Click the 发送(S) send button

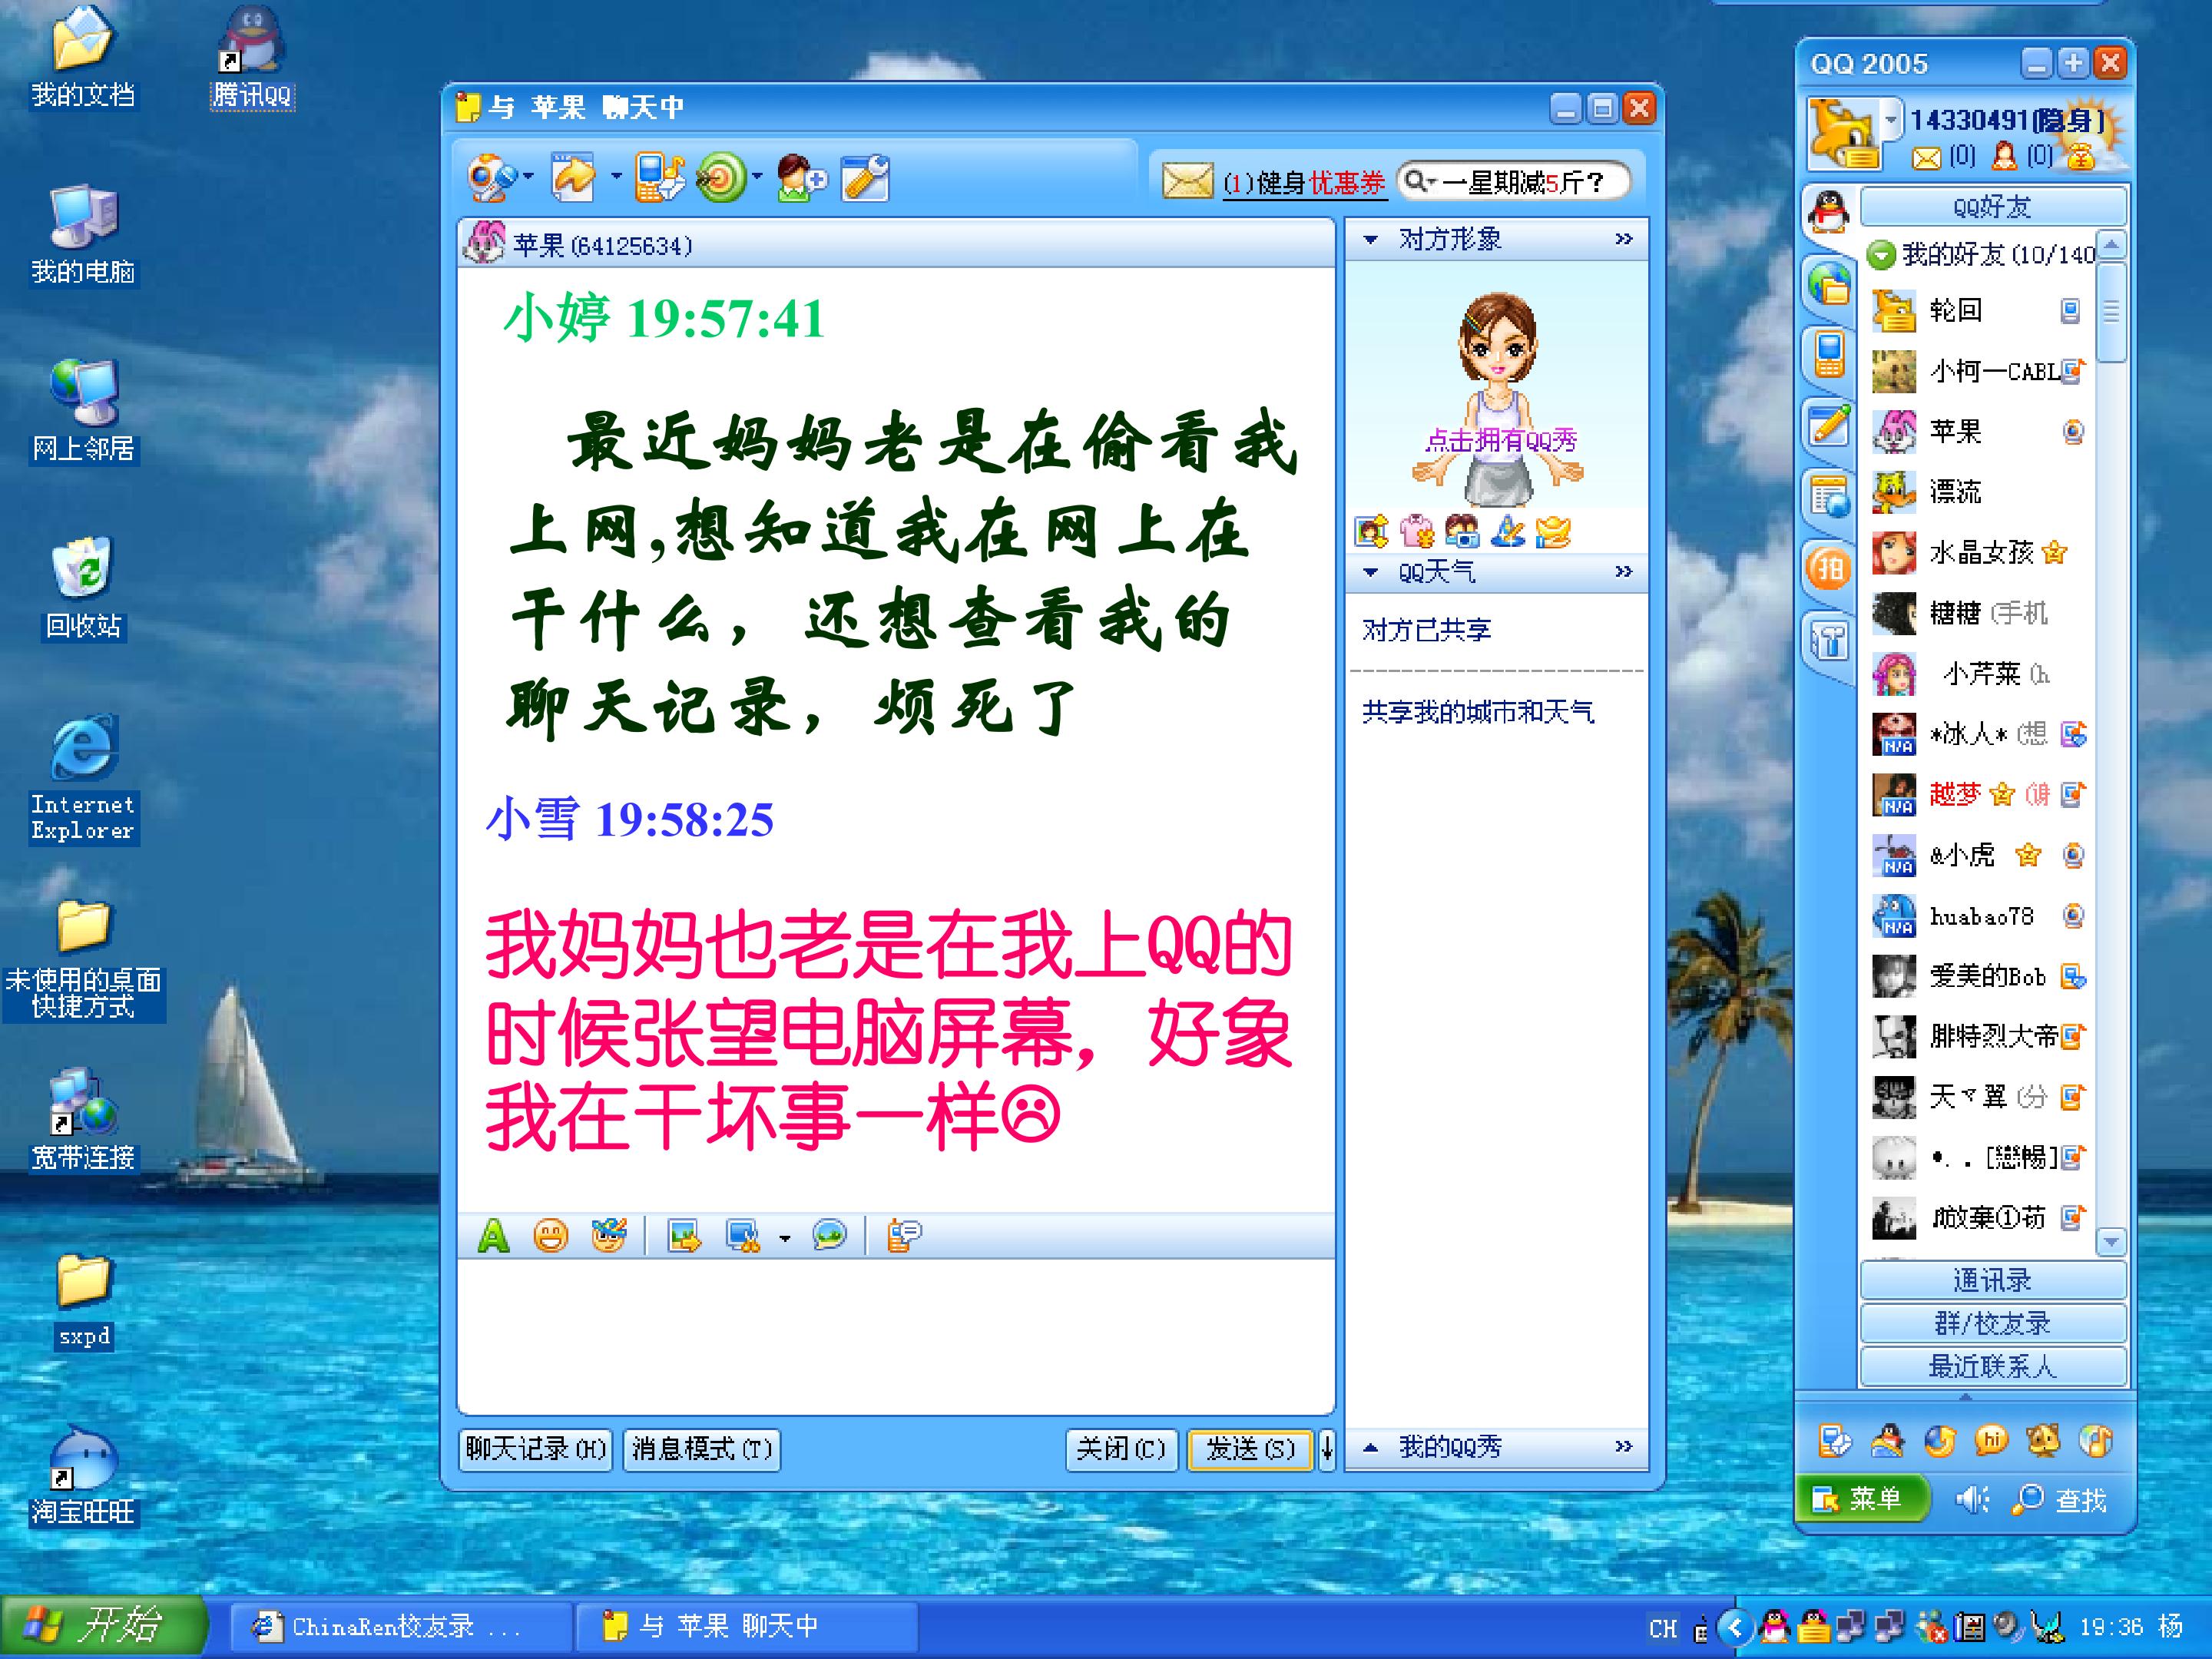(x=1250, y=1448)
